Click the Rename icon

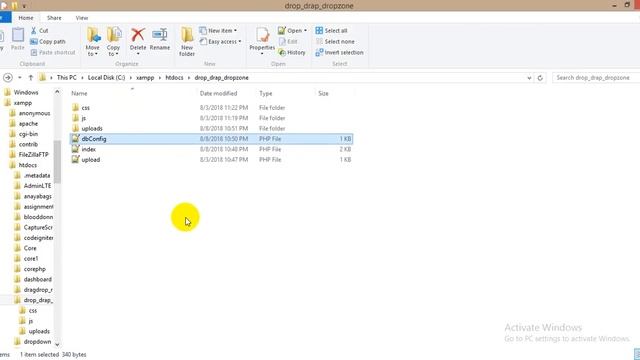(160, 35)
